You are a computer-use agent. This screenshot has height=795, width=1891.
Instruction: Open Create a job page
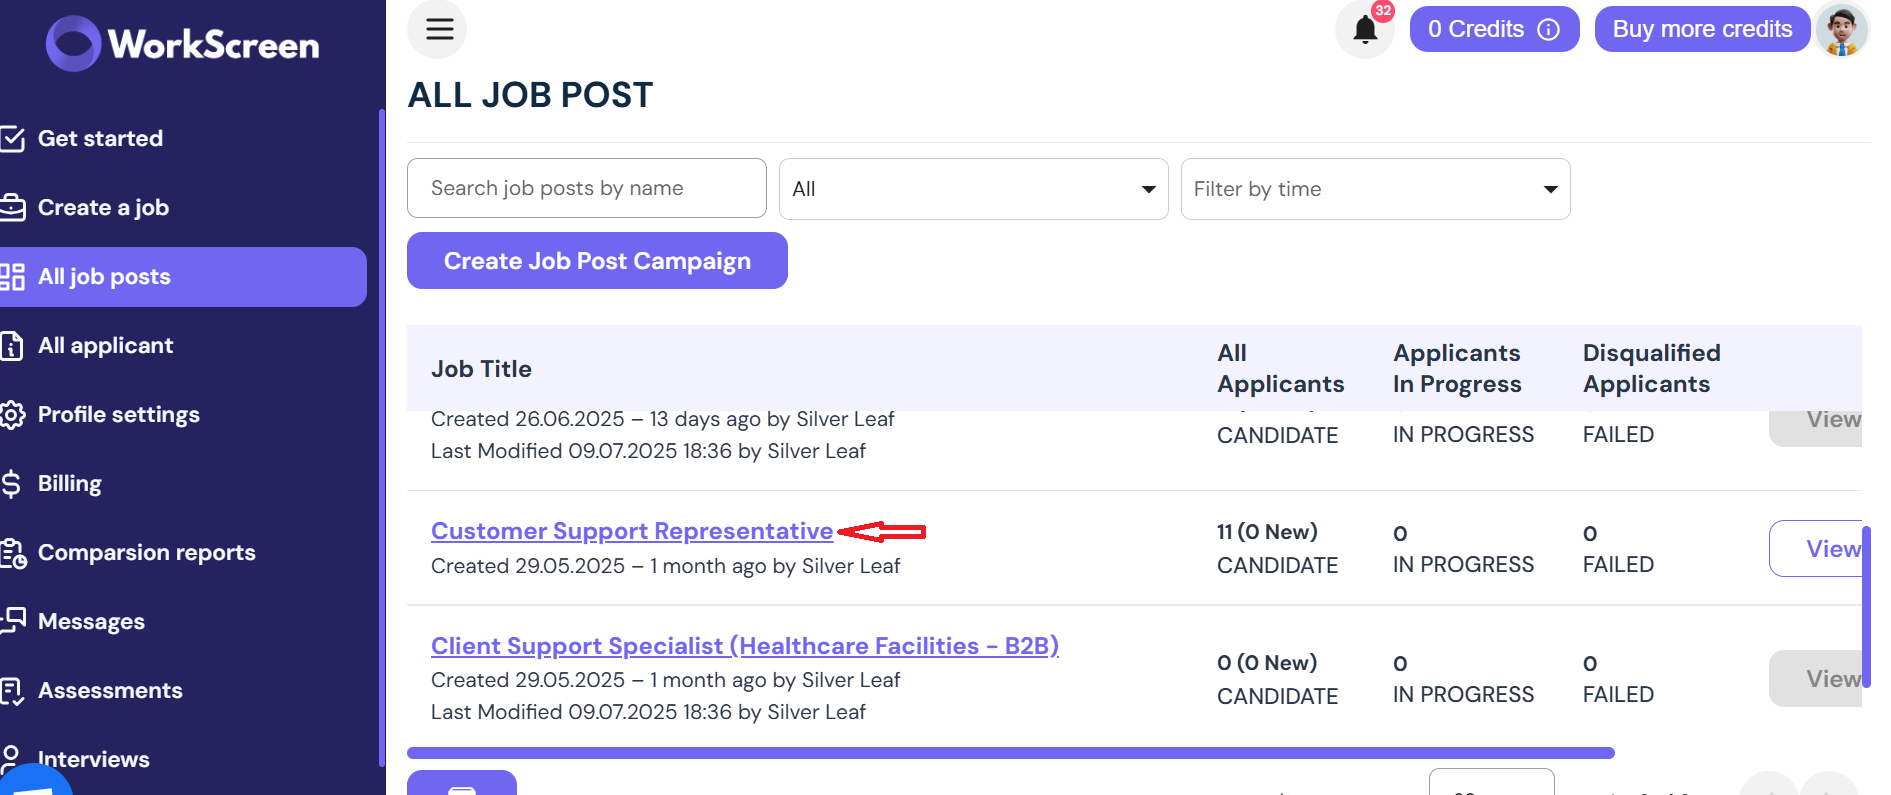point(102,208)
